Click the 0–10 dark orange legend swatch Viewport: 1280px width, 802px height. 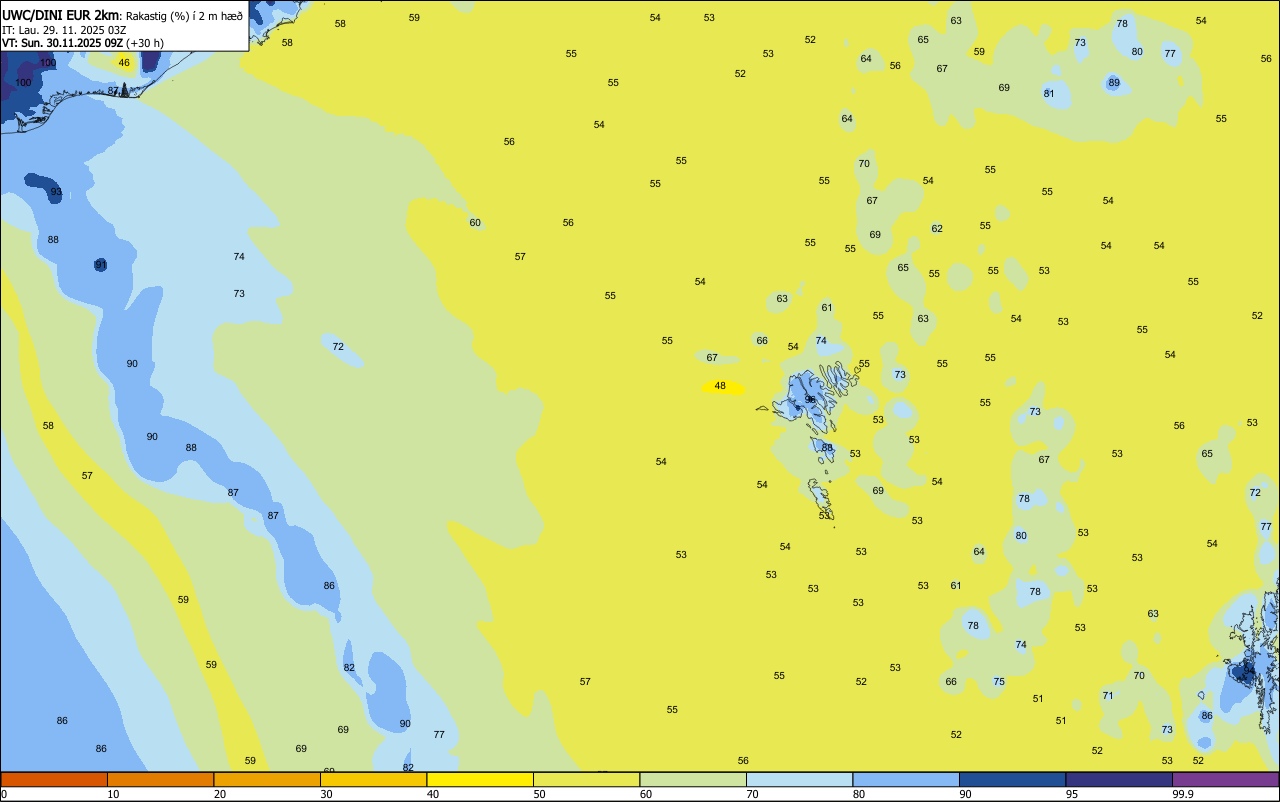pyautogui.click(x=54, y=779)
